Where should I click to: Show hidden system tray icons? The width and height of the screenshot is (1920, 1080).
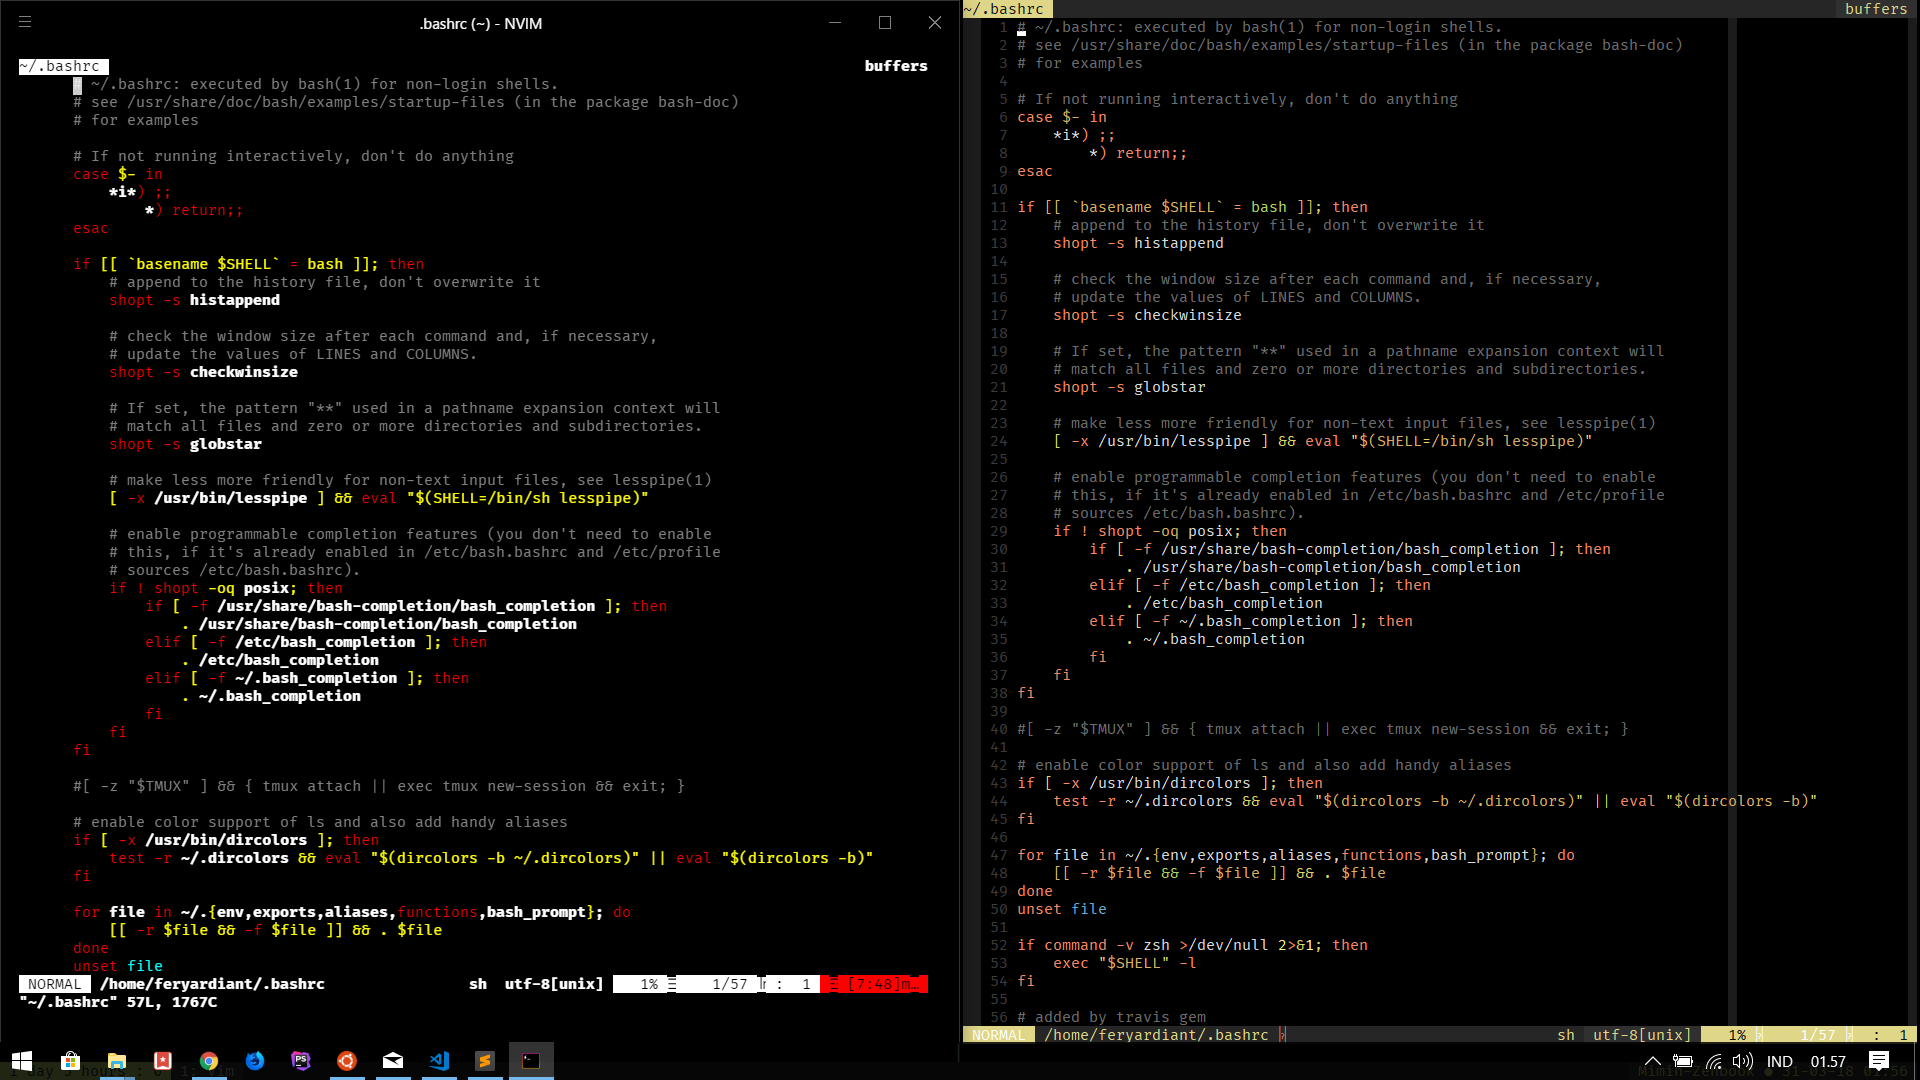pos(1652,1062)
